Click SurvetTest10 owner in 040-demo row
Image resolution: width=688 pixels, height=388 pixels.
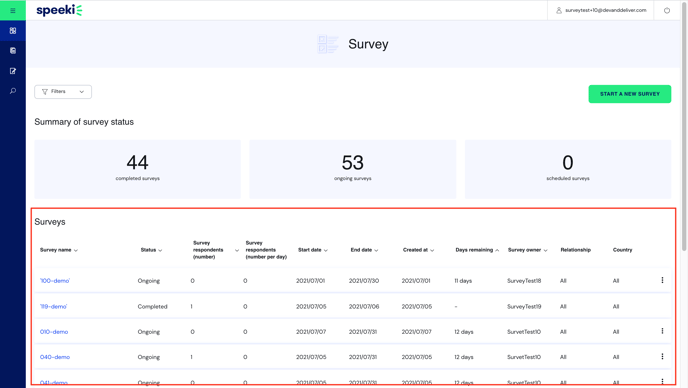524,357
